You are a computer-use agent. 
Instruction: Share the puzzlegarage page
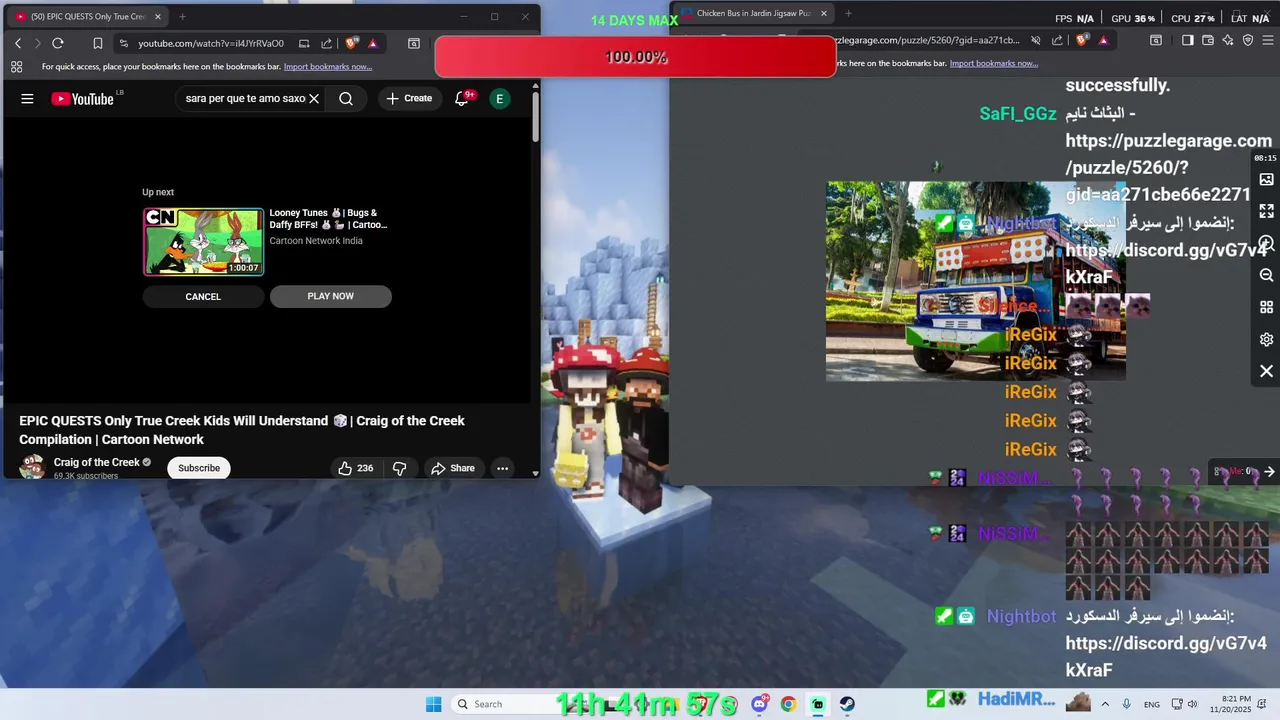(x=1058, y=40)
